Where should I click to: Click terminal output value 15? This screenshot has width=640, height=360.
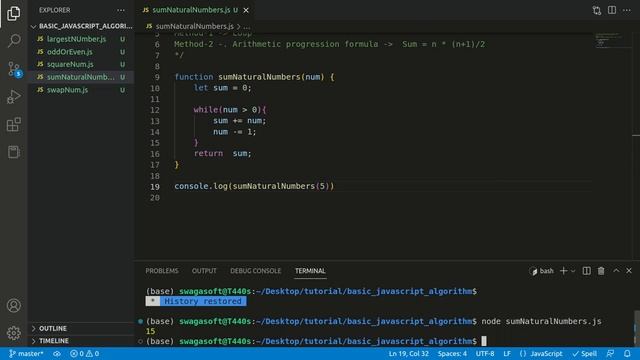(x=150, y=331)
